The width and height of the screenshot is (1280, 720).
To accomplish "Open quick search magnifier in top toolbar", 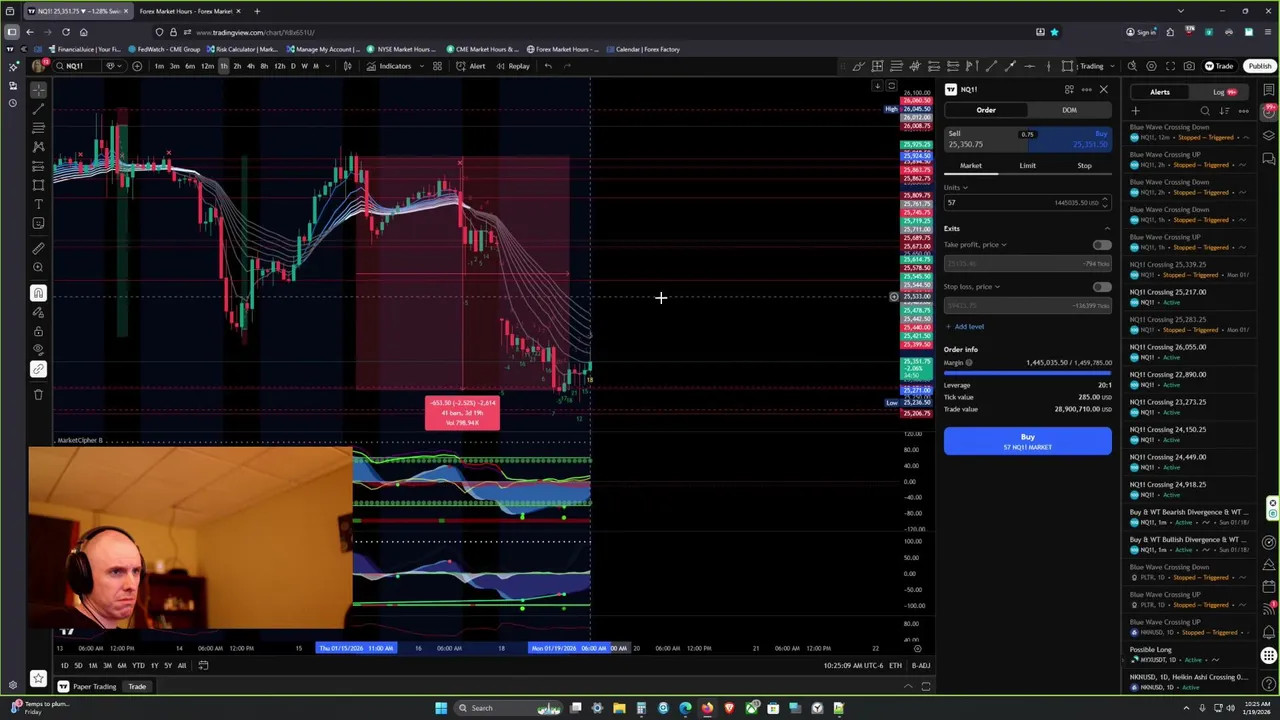I will pos(1132,66).
